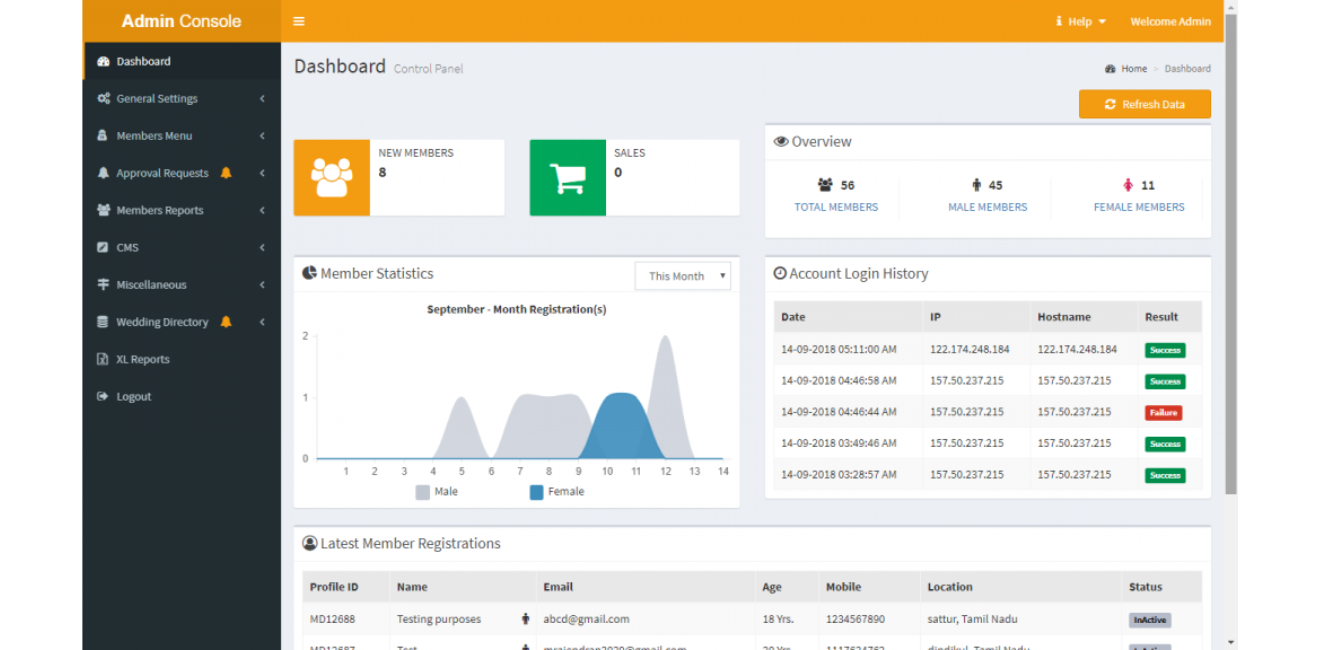1320x650 pixels.
Task: Click the page vertical scrollbar
Action: tap(1230, 250)
